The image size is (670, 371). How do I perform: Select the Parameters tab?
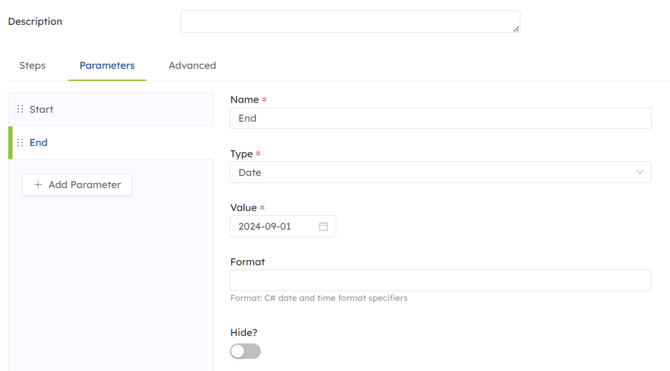click(x=107, y=65)
